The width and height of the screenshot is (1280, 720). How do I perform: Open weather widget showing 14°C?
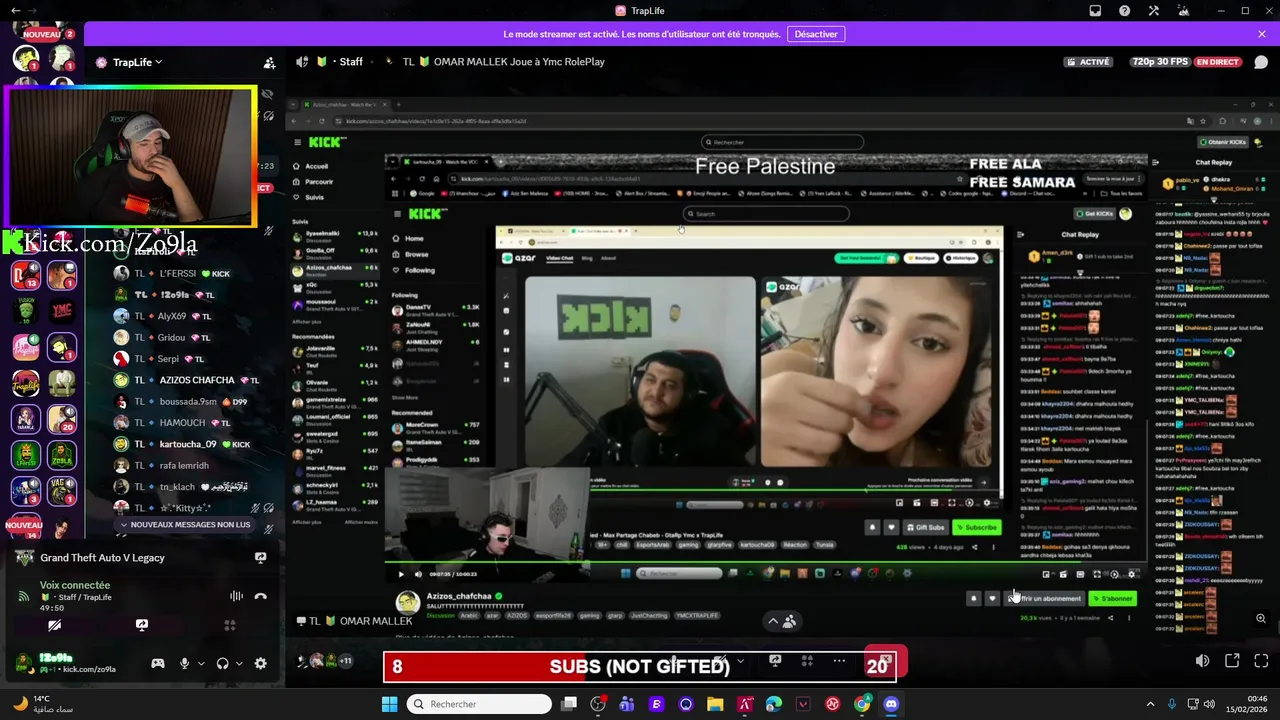click(42, 704)
